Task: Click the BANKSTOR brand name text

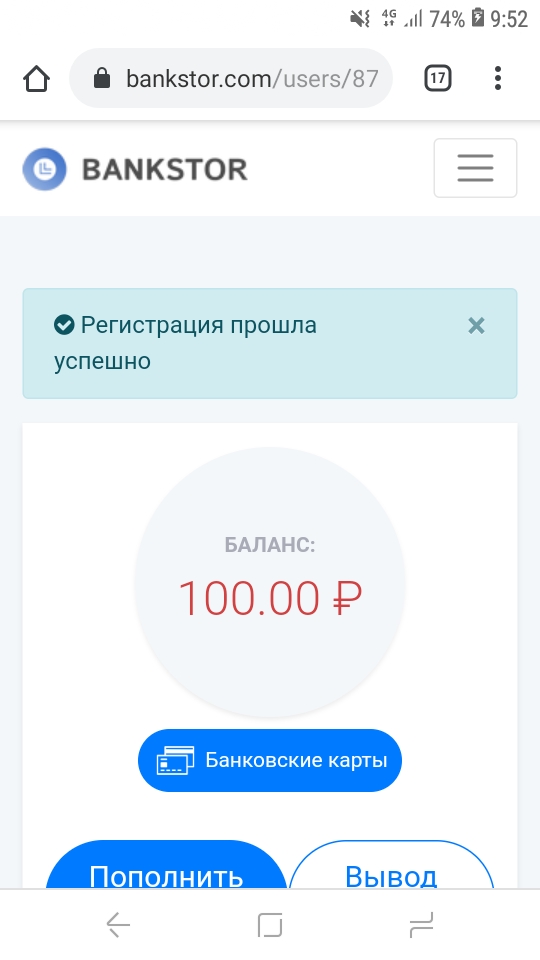Action: tap(165, 170)
